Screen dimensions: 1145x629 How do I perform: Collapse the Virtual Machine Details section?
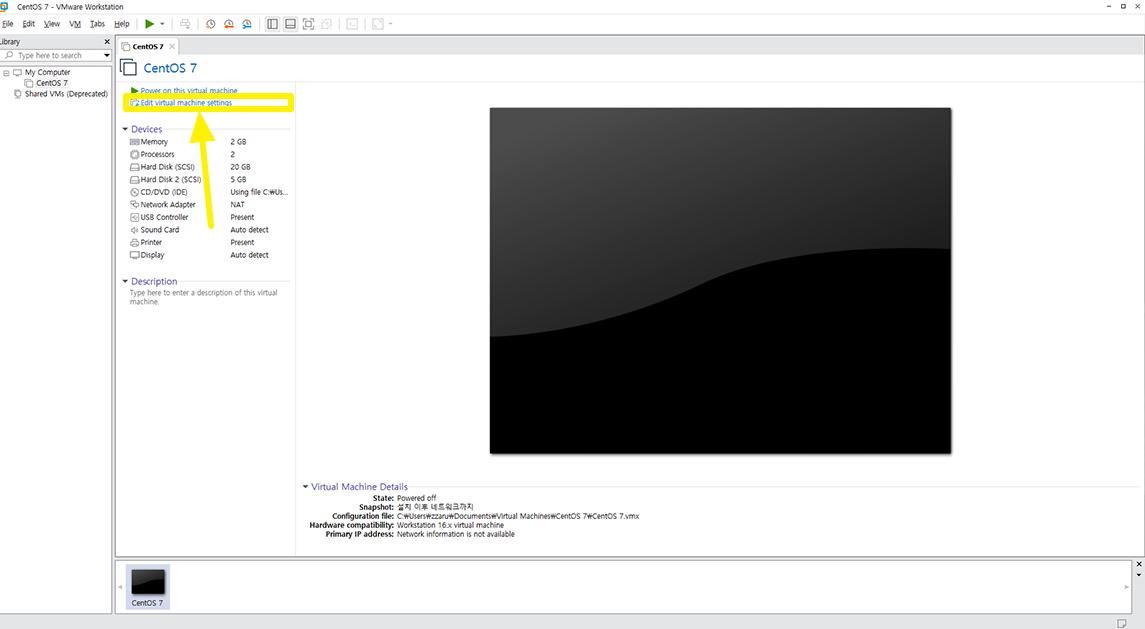tap(305, 487)
